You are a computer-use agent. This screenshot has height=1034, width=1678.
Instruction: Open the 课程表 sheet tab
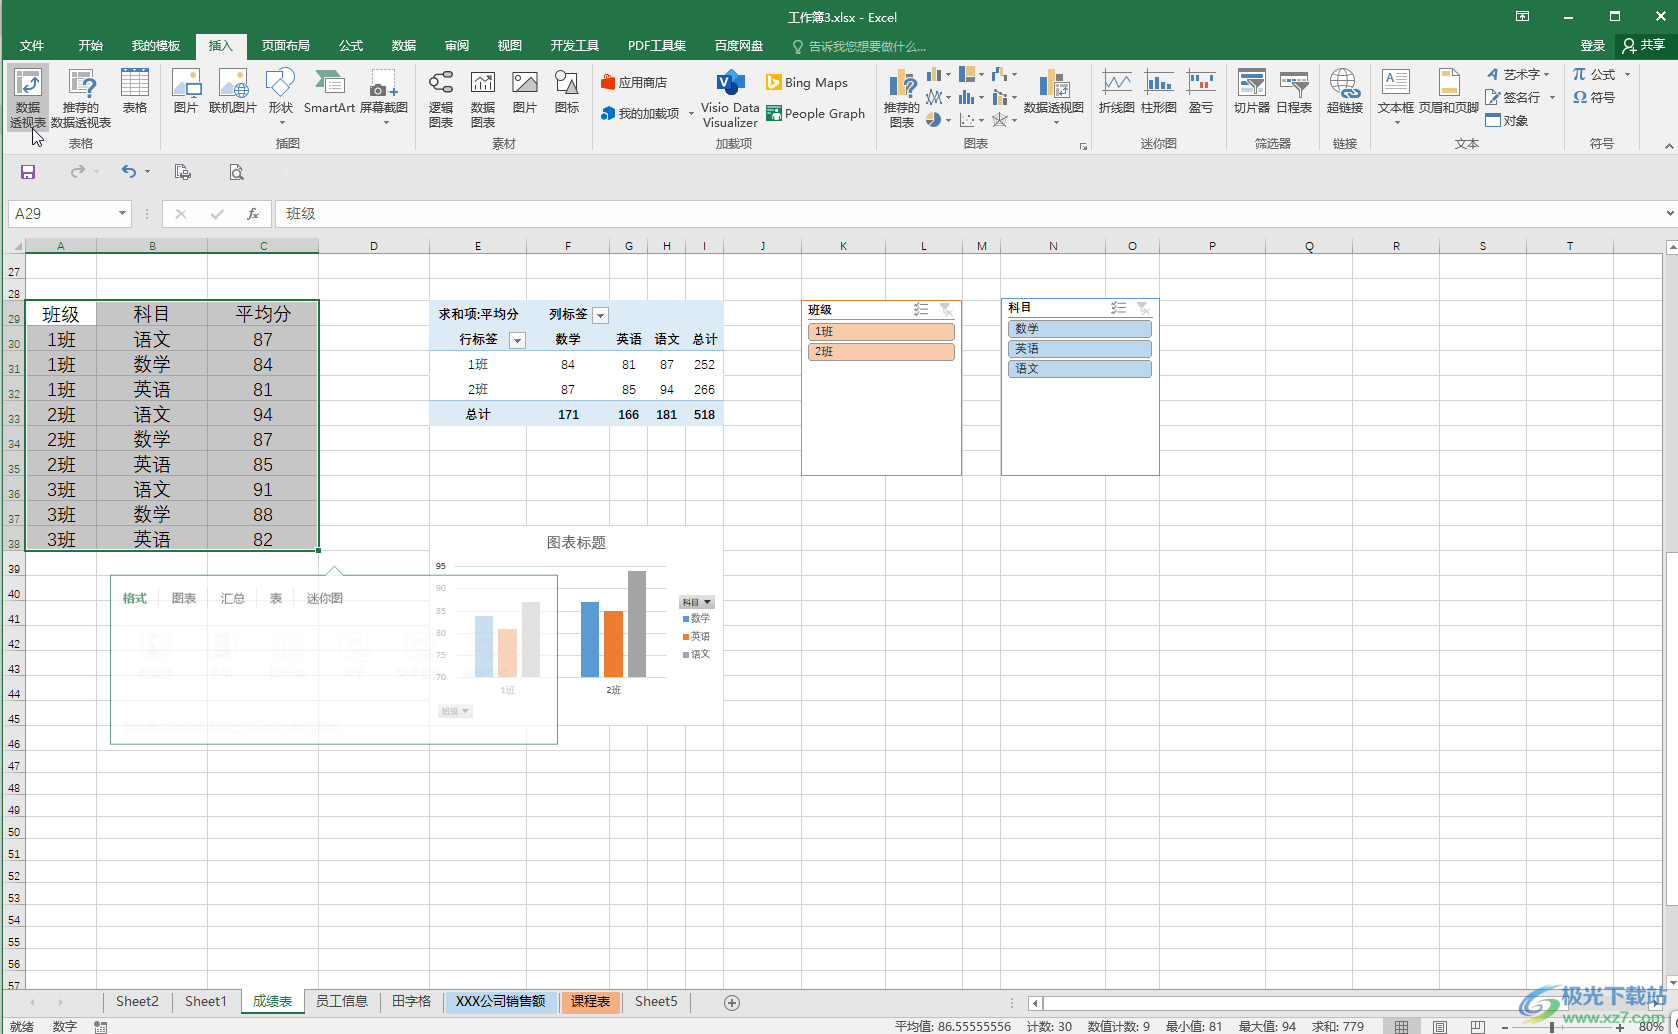point(591,1001)
